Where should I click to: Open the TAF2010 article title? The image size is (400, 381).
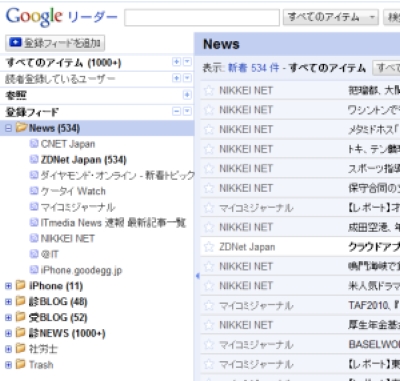pyautogui.click(x=374, y=305)
